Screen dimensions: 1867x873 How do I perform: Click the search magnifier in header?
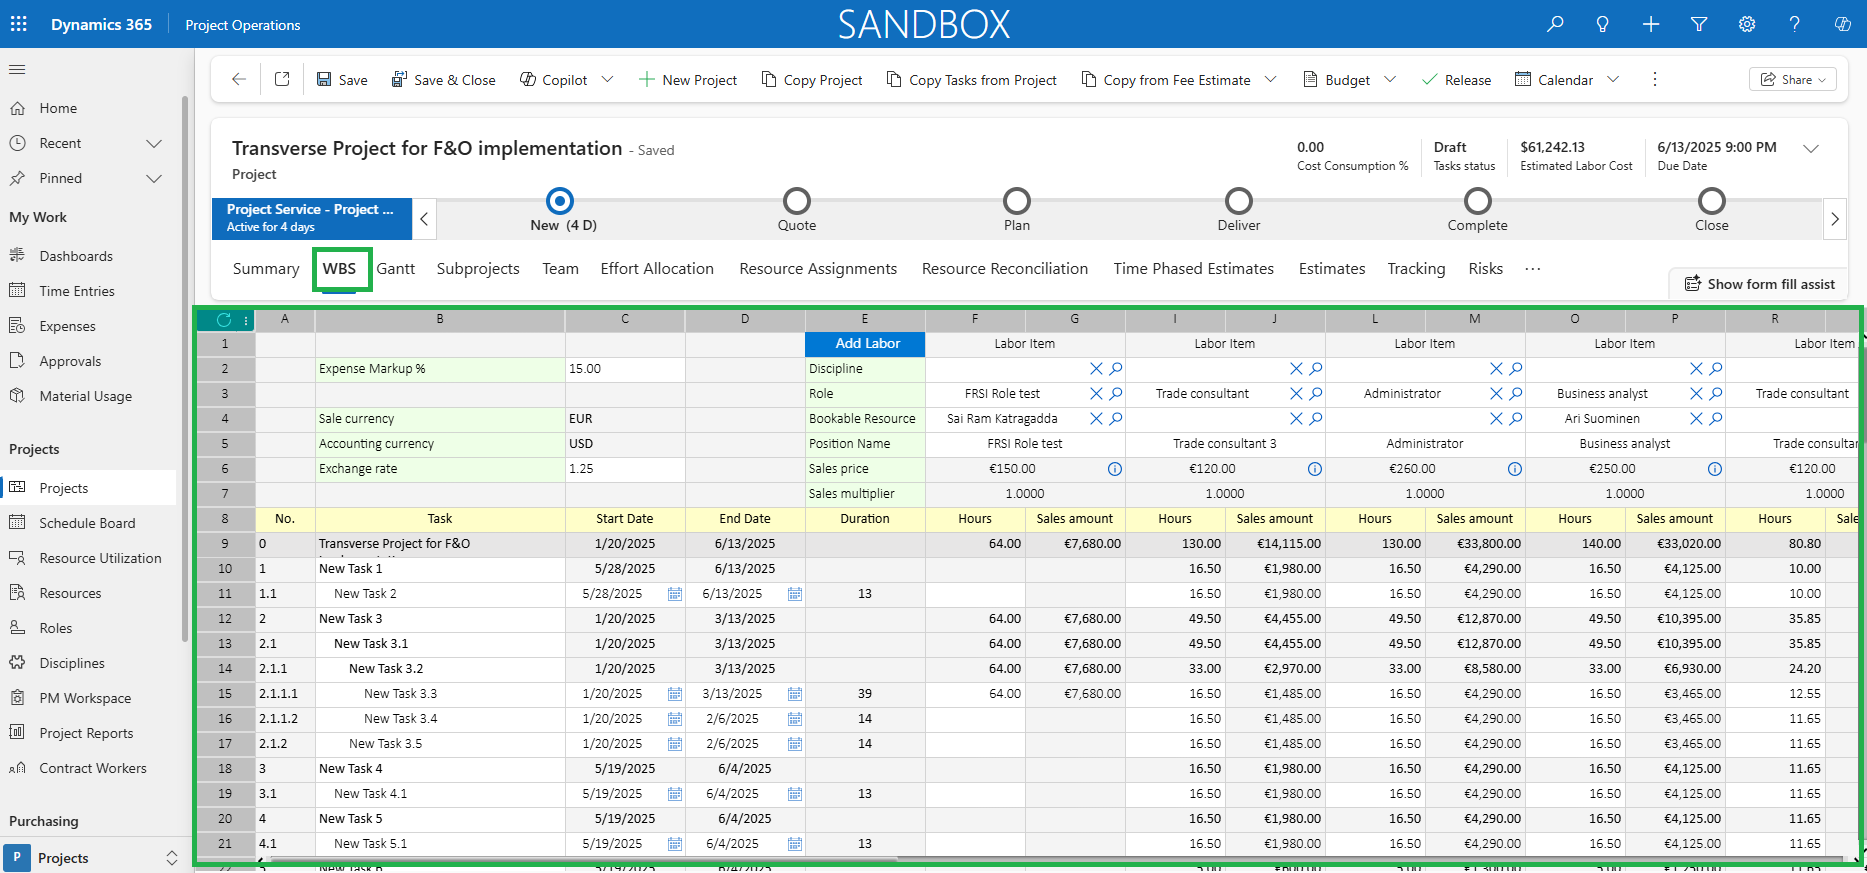[x=1555, y=24]
